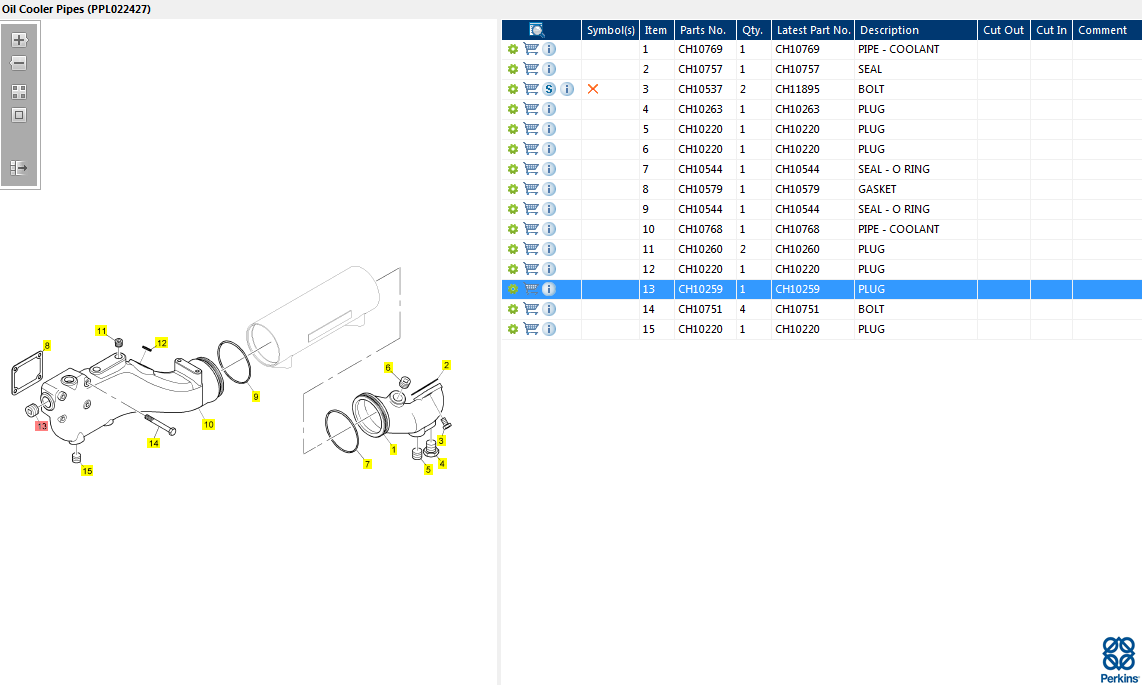Viewport: 1142px width, 685px height.
Task: Add item 14 BOLT CH10751 to cart
Action: (531, 309)
